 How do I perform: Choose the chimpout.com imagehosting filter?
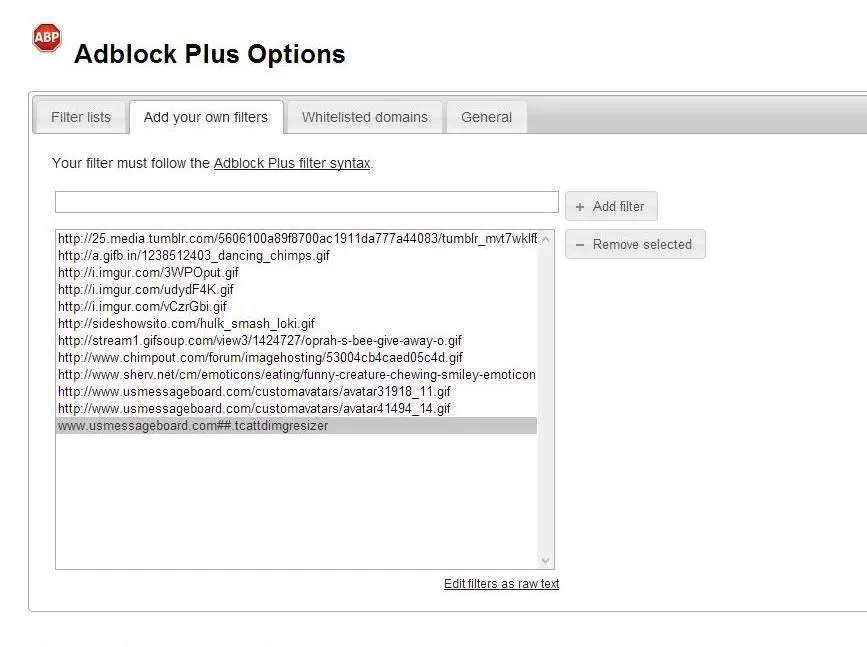pyautogui.click(x=260, y=357)
